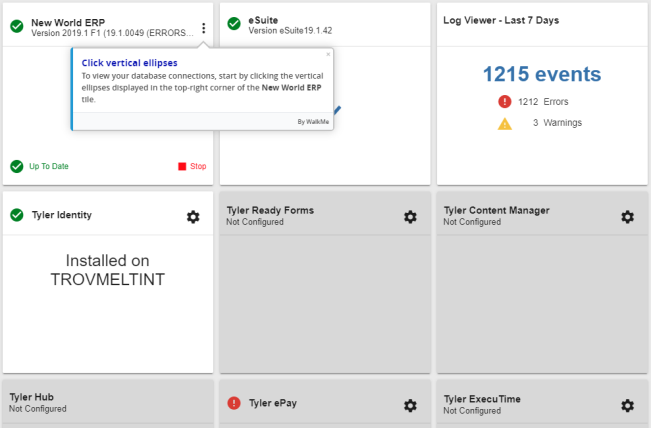Click the Tyler Identity tile title
651x428 pixels.
(x=62, y=215)
